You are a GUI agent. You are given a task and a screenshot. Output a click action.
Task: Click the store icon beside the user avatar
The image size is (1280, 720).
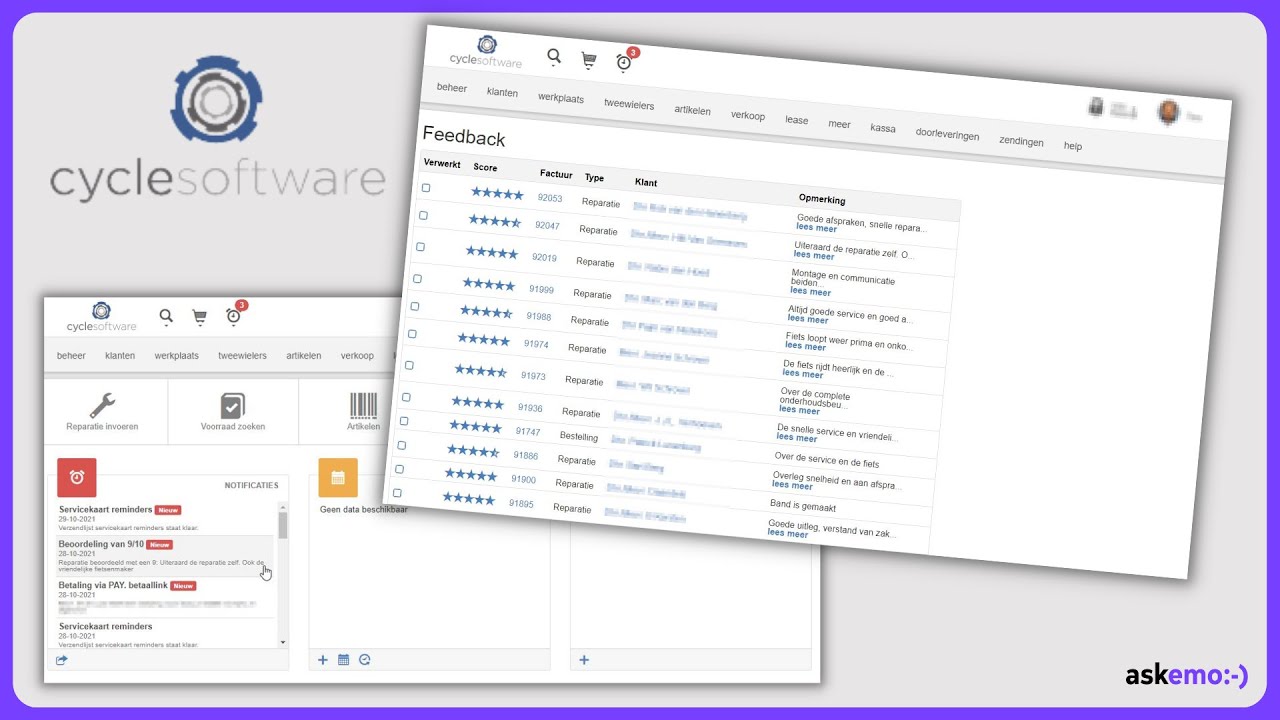pos(1096,106)
